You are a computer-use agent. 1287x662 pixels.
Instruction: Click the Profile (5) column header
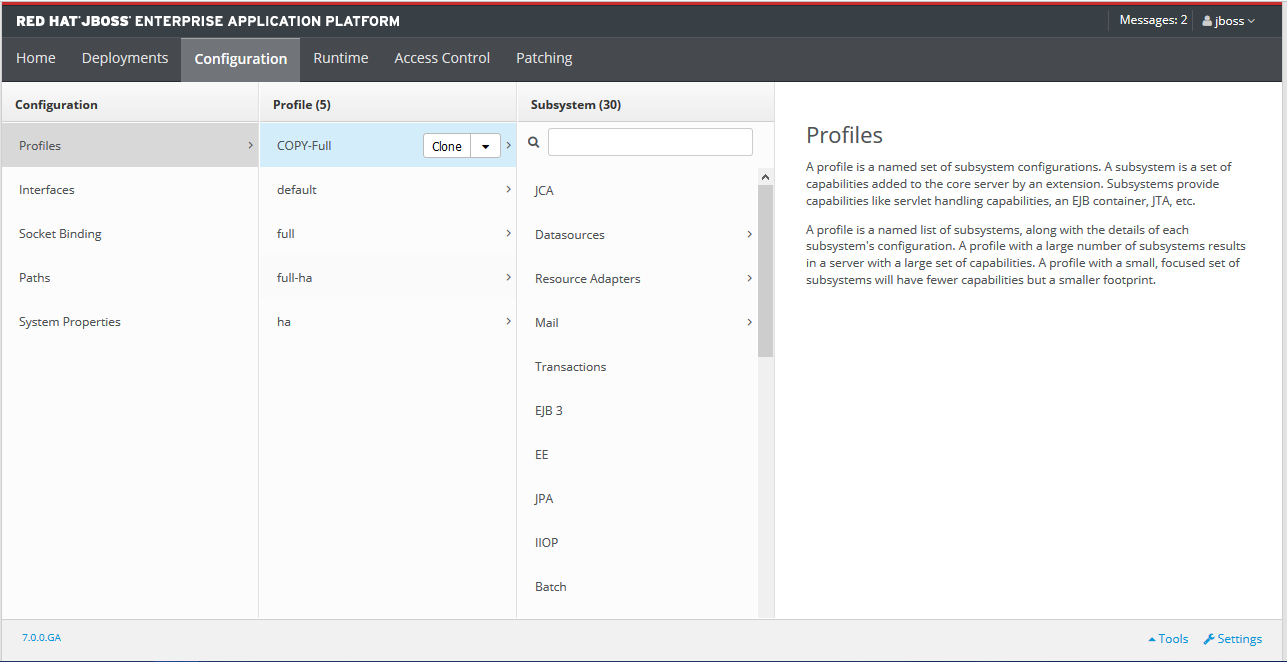point(302,104)
